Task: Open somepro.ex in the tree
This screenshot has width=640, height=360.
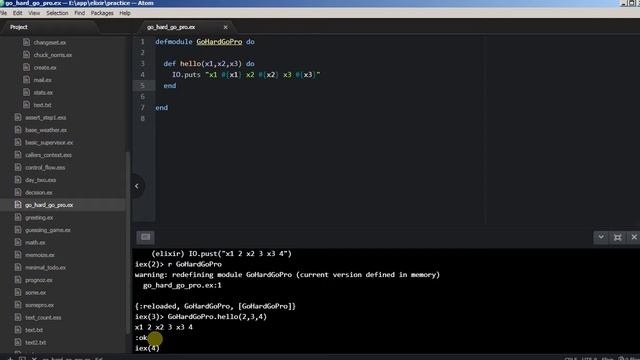Action: tap(40, 305)
